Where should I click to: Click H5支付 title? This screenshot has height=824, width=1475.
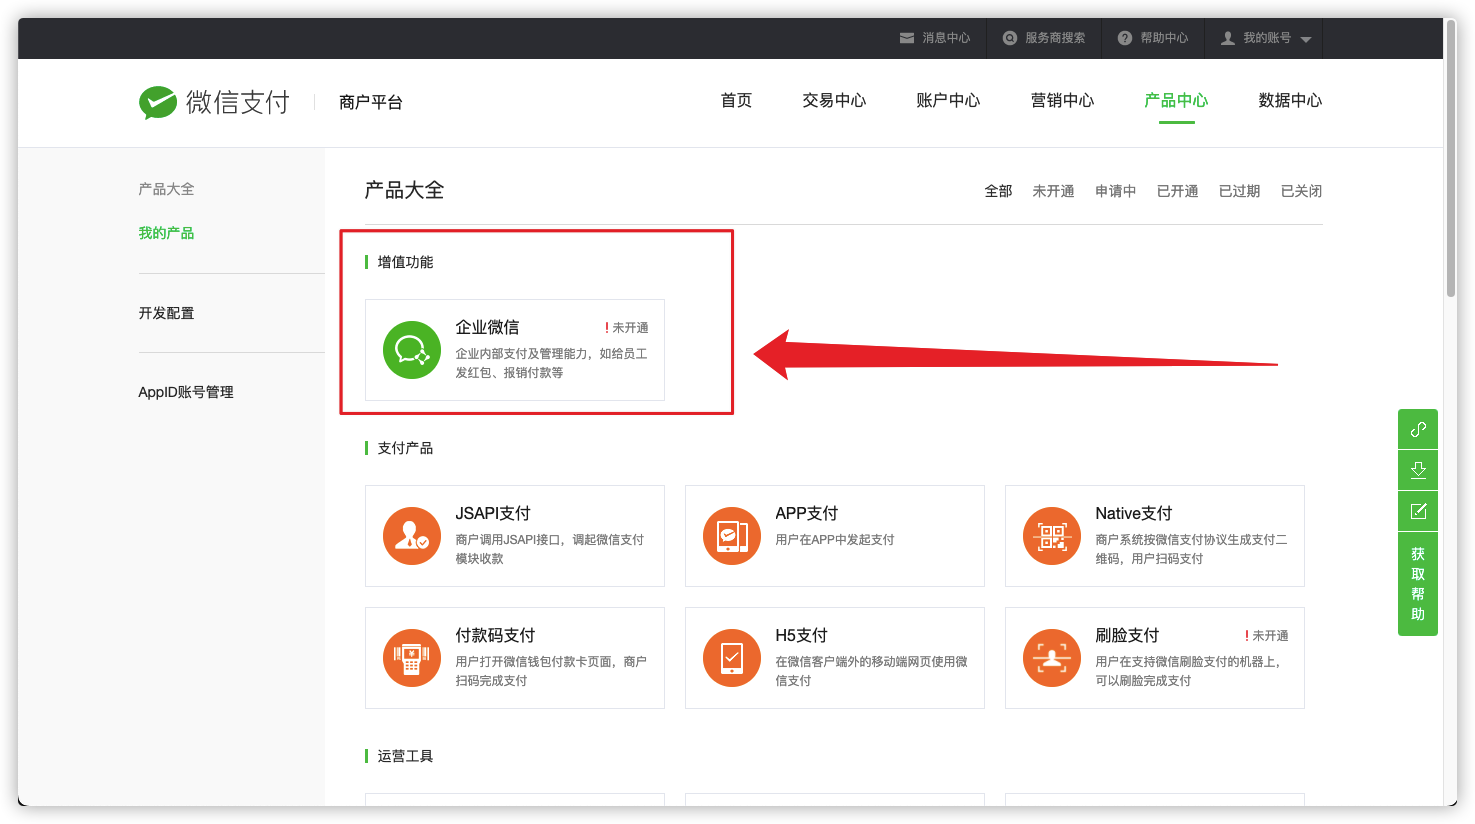801,635
